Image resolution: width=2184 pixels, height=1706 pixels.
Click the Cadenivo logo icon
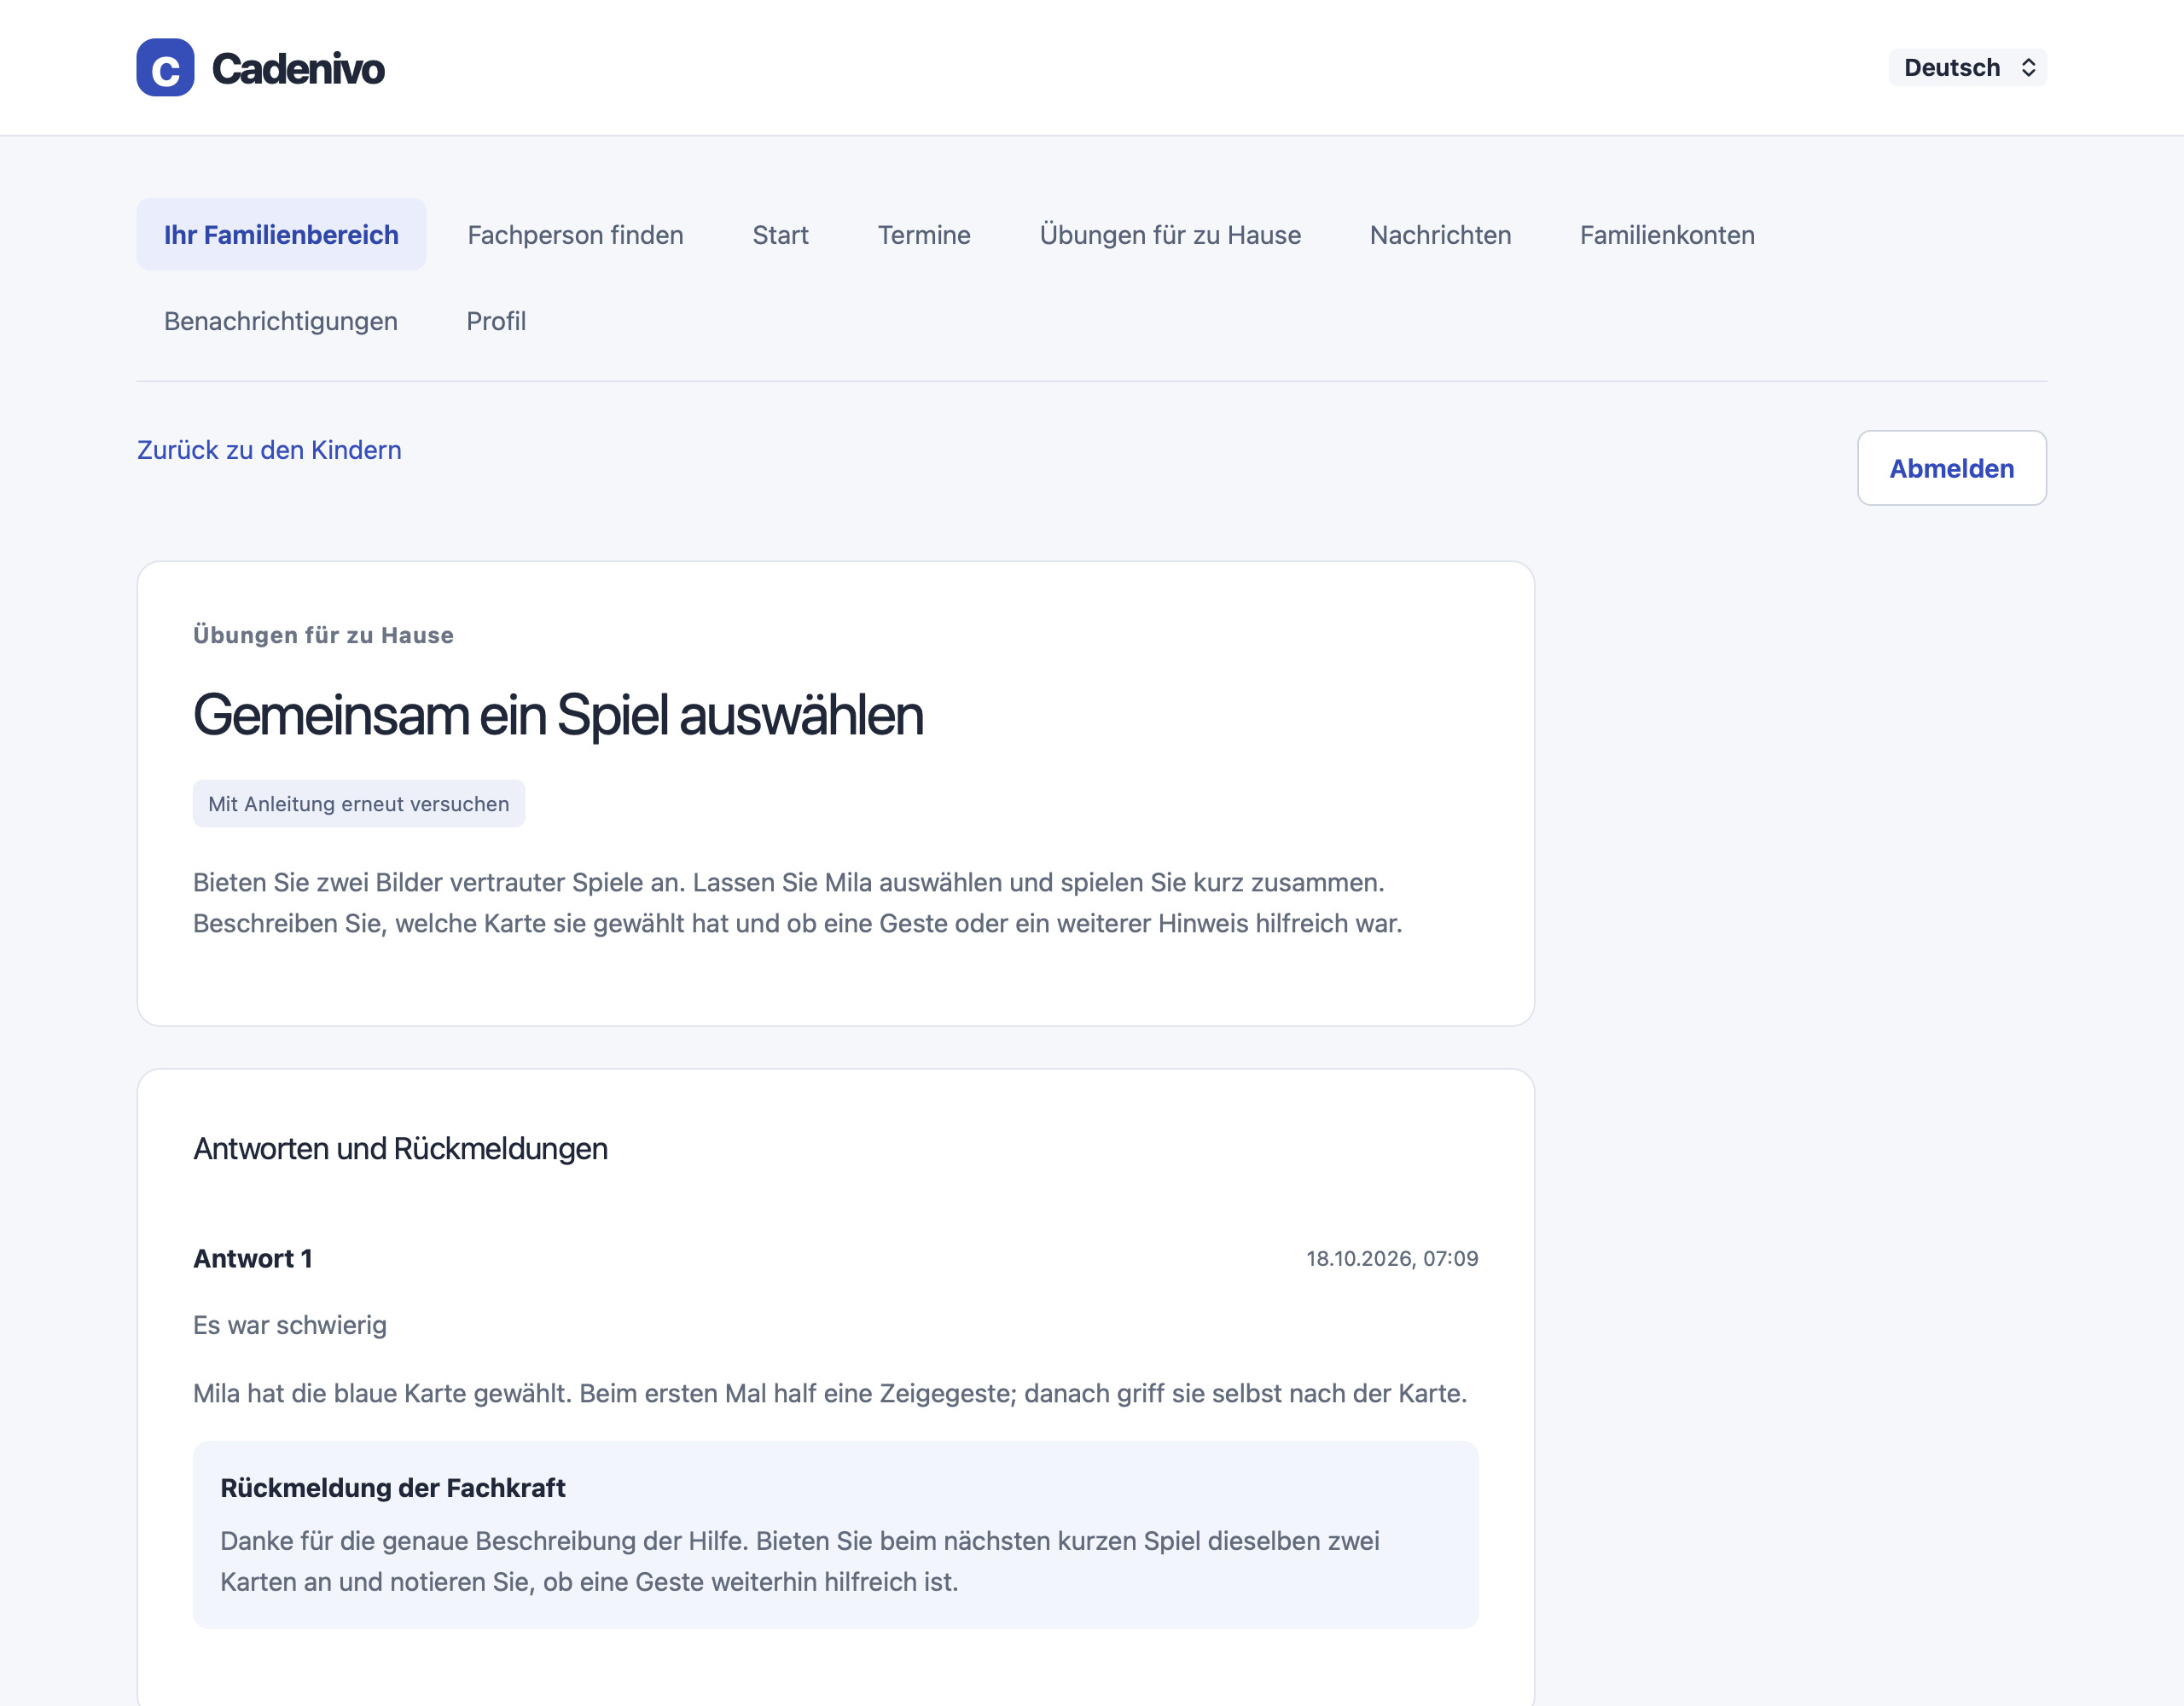pyautogui.click(x=165, y=67)
